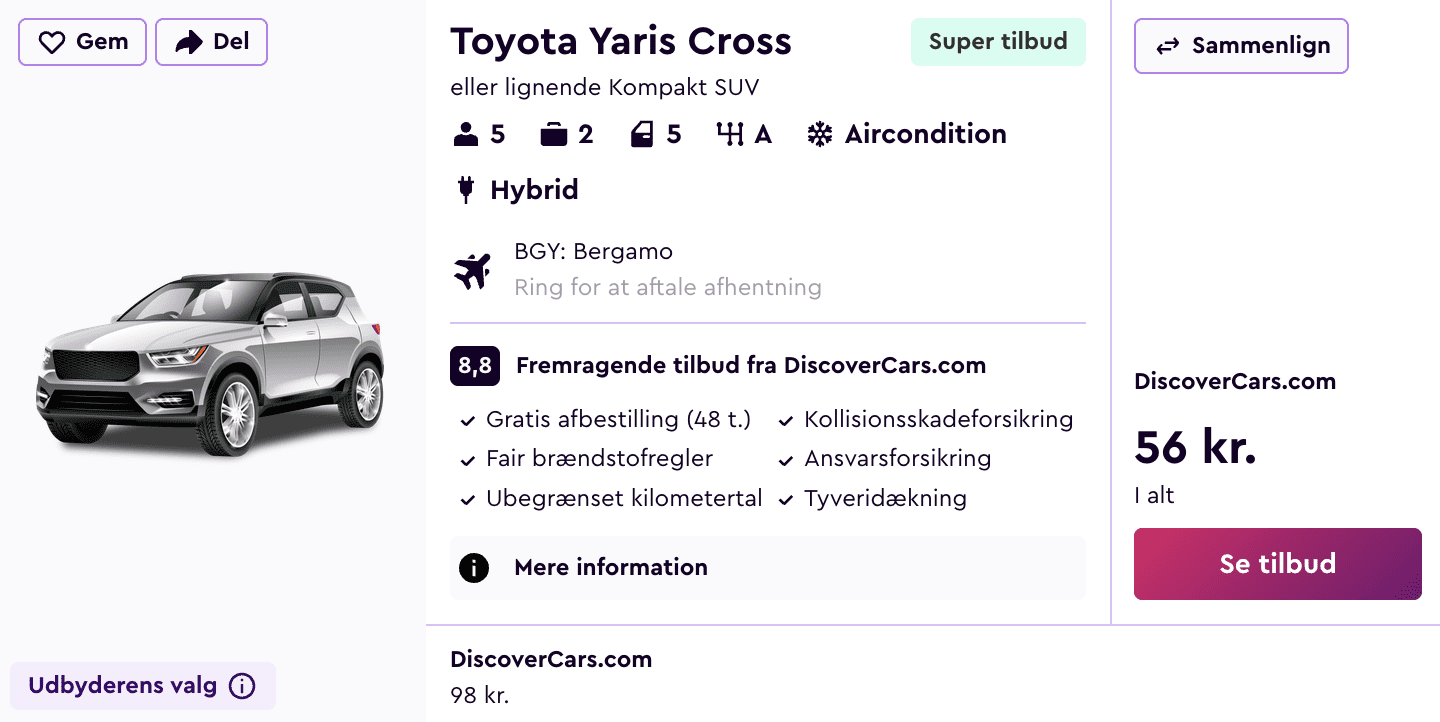Select the DiscoverCars.com 98 kr. offer

tap(551, 676)
